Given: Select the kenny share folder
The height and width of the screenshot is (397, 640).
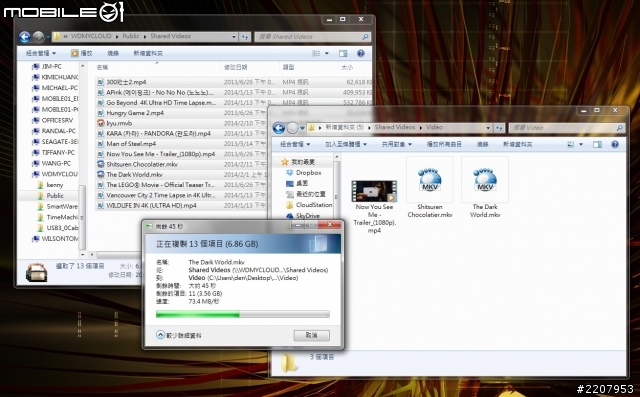Looking at the screenshot, I should click(51, 185).
